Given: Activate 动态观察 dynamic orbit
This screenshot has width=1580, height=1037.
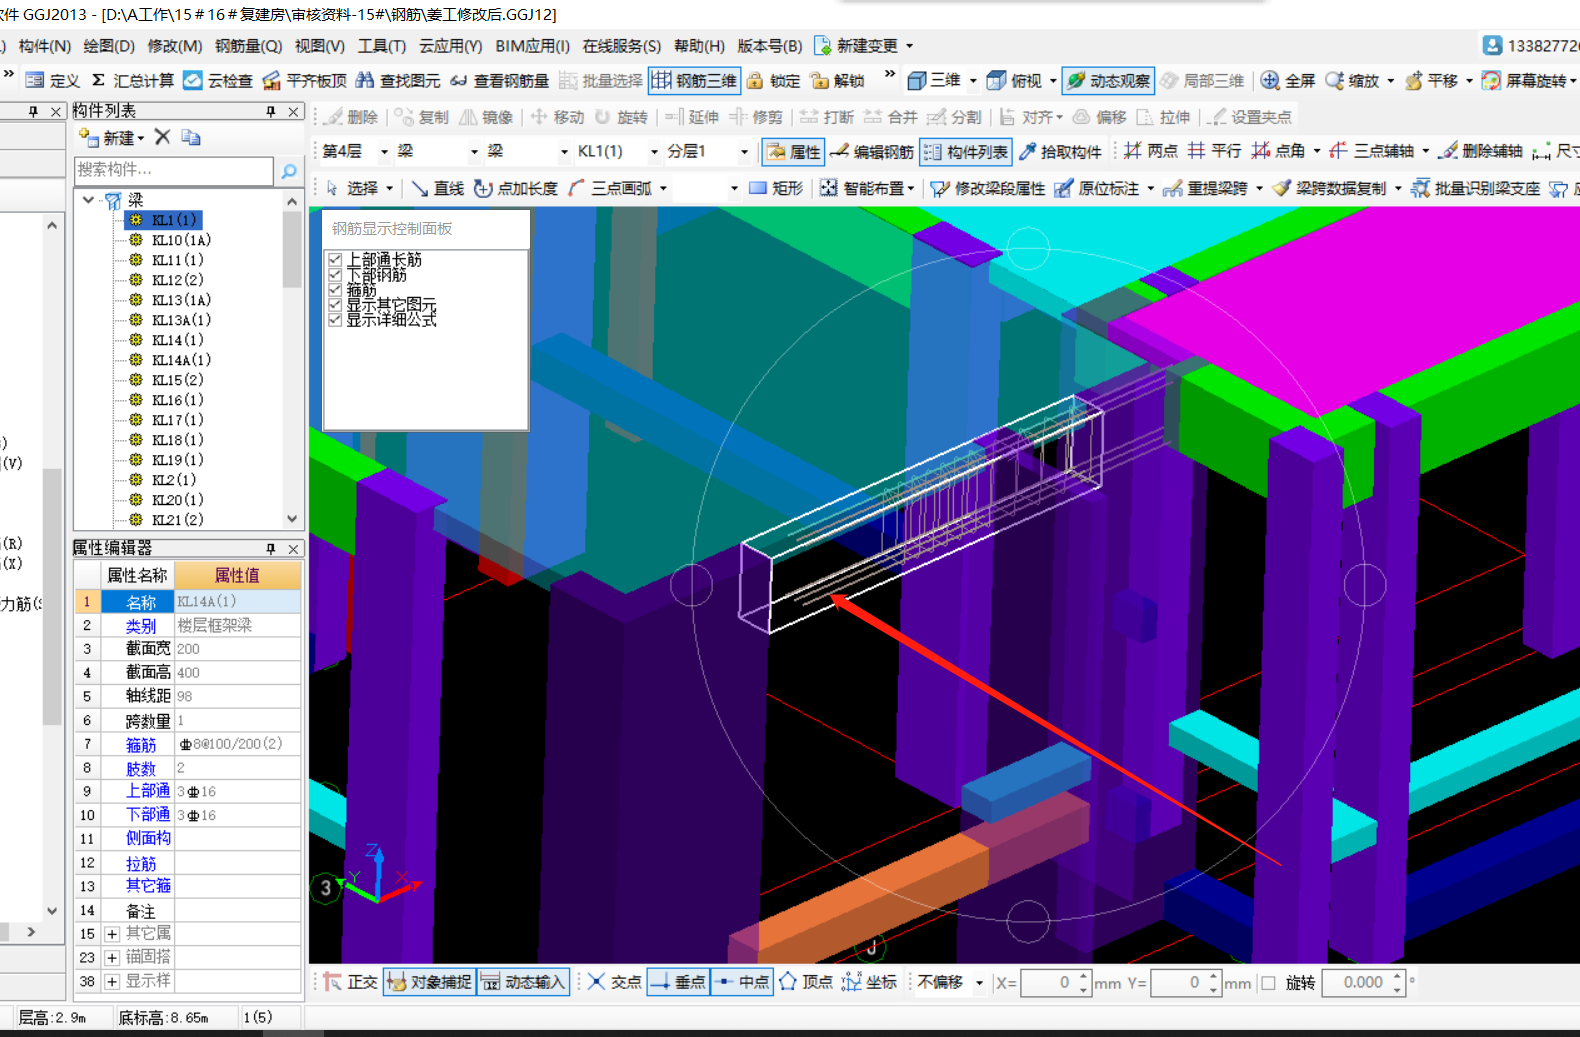Looking at the screenshot, I should pyautogui.click(x=1108, y=80).
